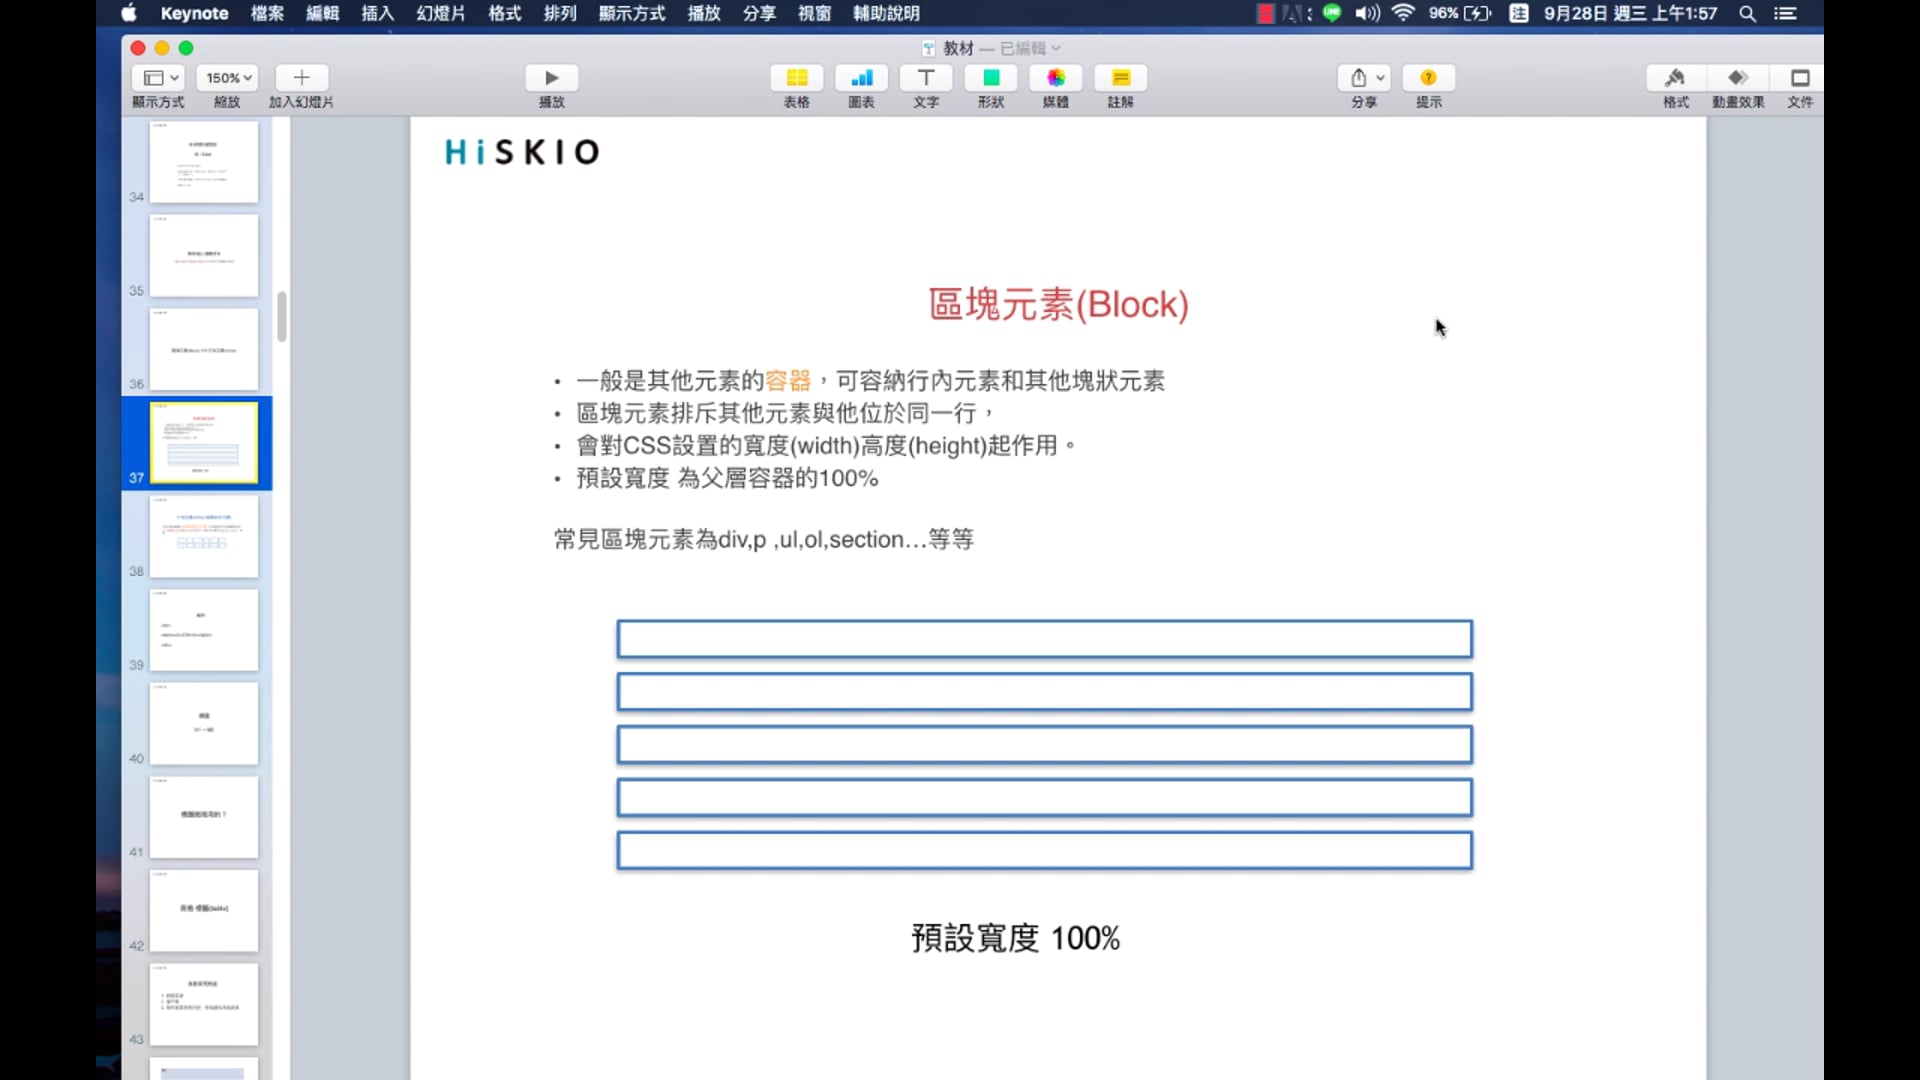Image resolution: width=1920 pixels, height=1080 pixels.
Task: Click the Play slideshow button
Action: pyautogui.click(x=551, y=78)
